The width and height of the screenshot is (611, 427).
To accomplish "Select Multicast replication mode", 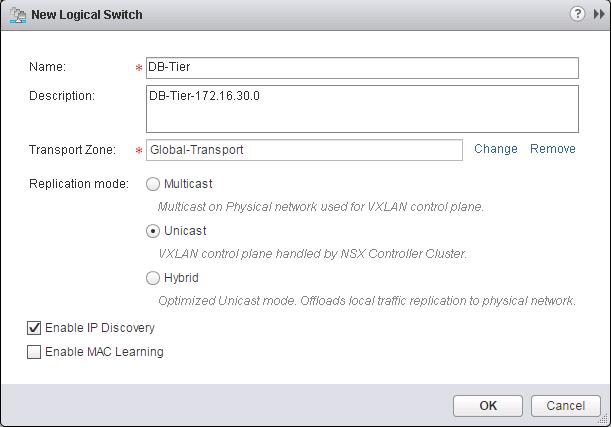I will tap(153, 184).
